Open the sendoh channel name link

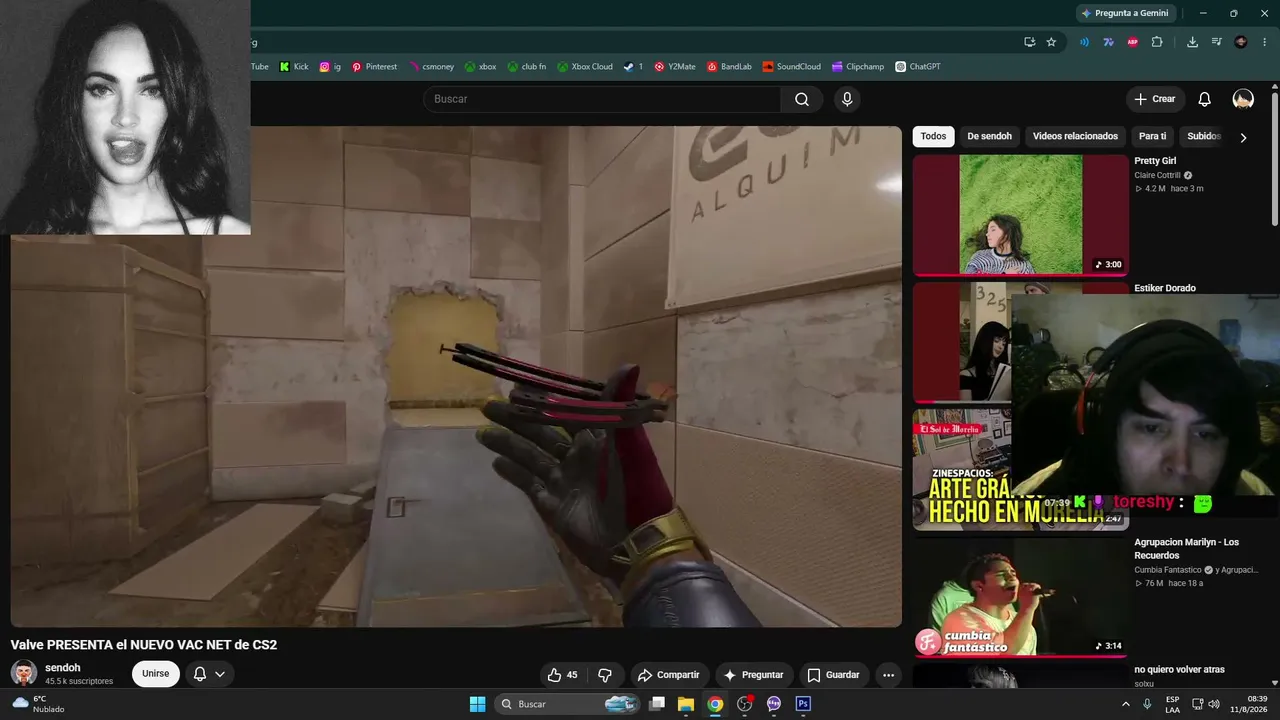coord(63,668)
